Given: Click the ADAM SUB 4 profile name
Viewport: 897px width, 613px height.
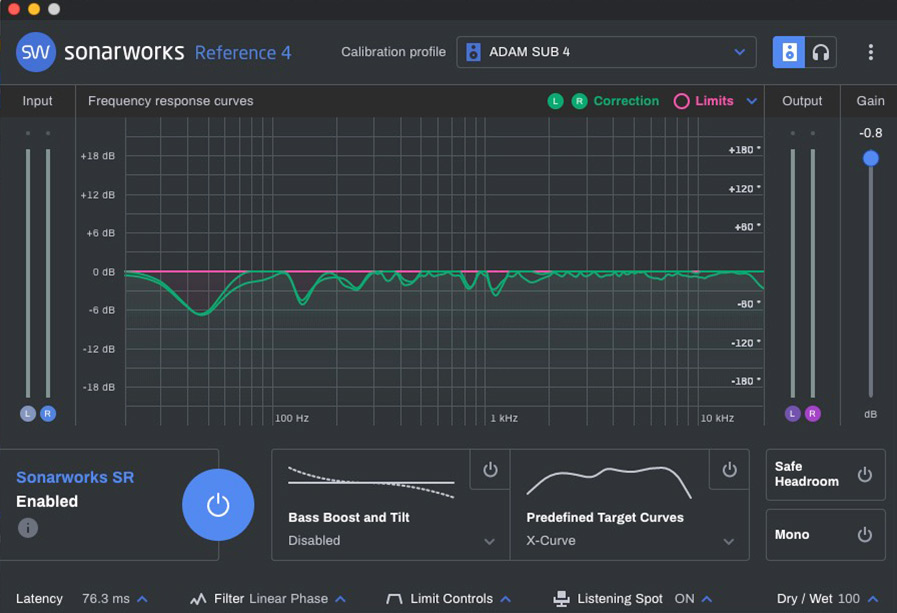Looking at the screenshot, I should pyautogui.click(x=529, y=52).
